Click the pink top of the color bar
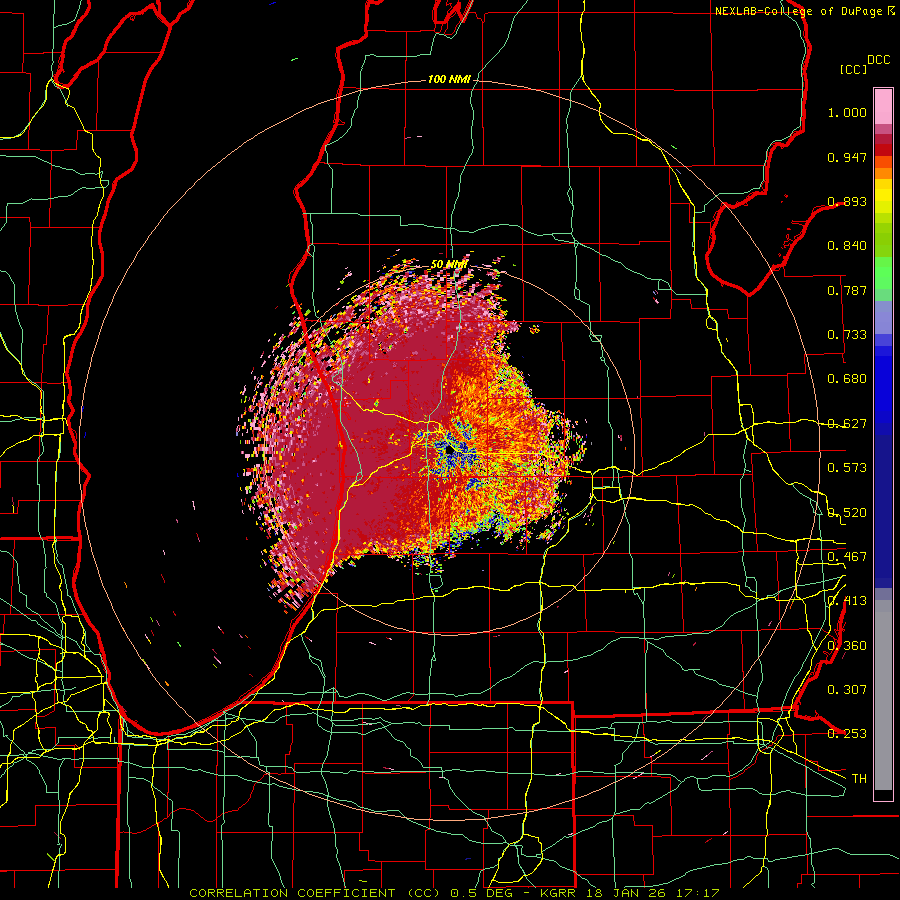The height and width of the screenshot is (900, 900). pos(883,106)
